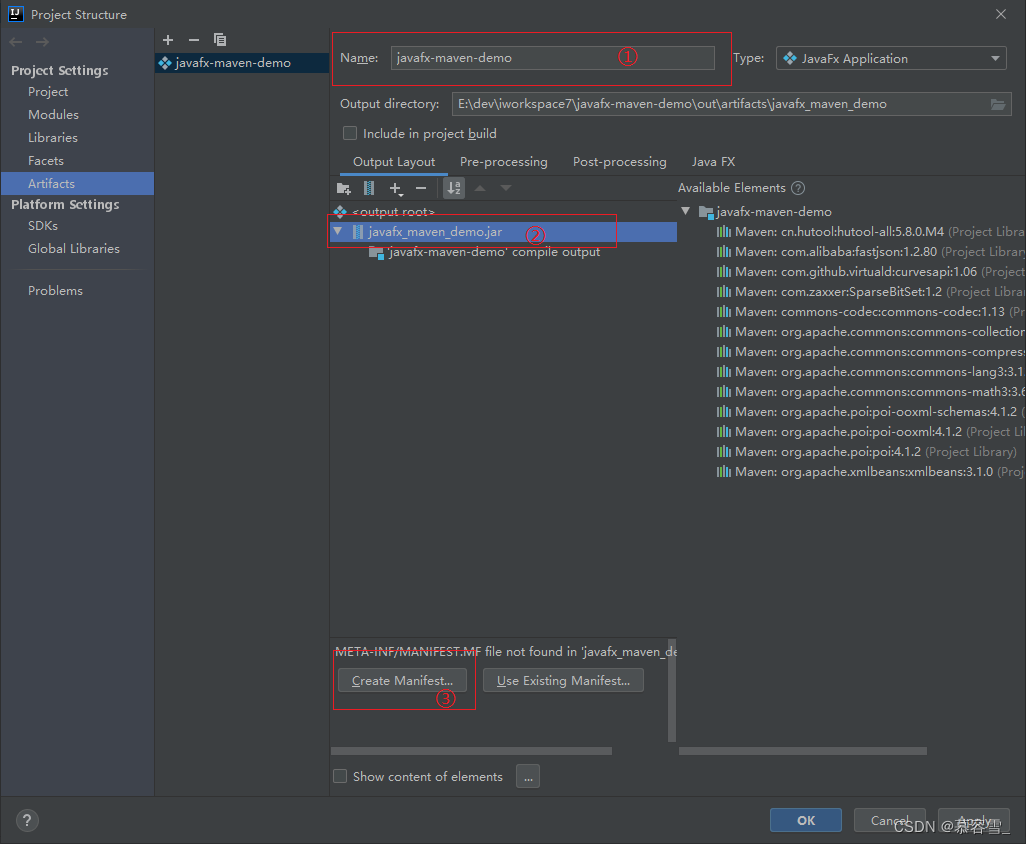Viewport: 1026px width, 844px height.
Task: Click Use Existing Manifest button
Action: click(x=563, y=680)
